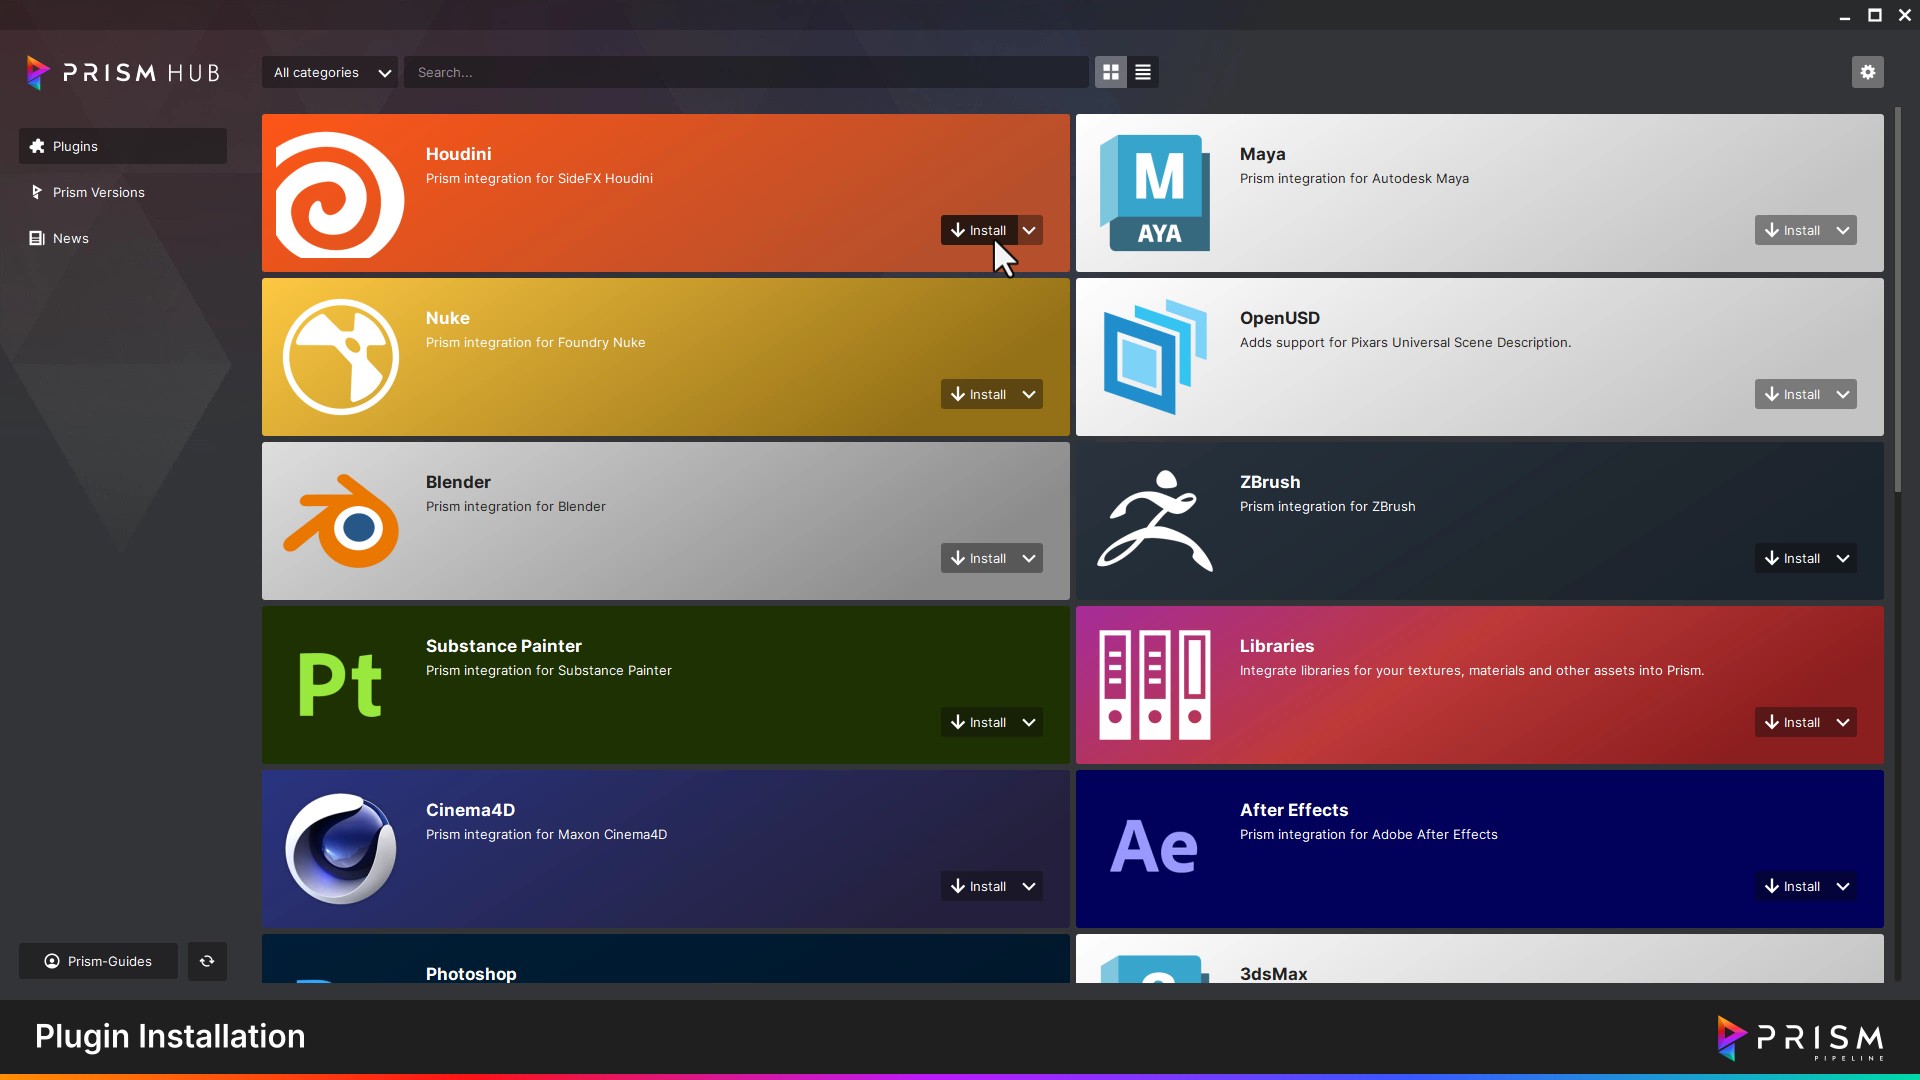This screenshot has width=1920, height=1080.
Task: Expand Nuke install options arrow
Action: click(1030, 394)
